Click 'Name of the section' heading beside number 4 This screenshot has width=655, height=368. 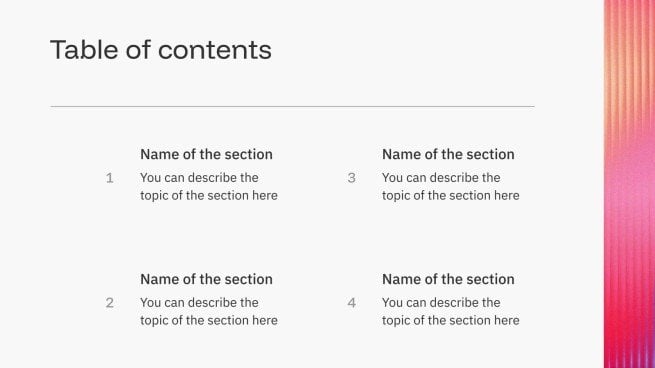tap(448, 279)
